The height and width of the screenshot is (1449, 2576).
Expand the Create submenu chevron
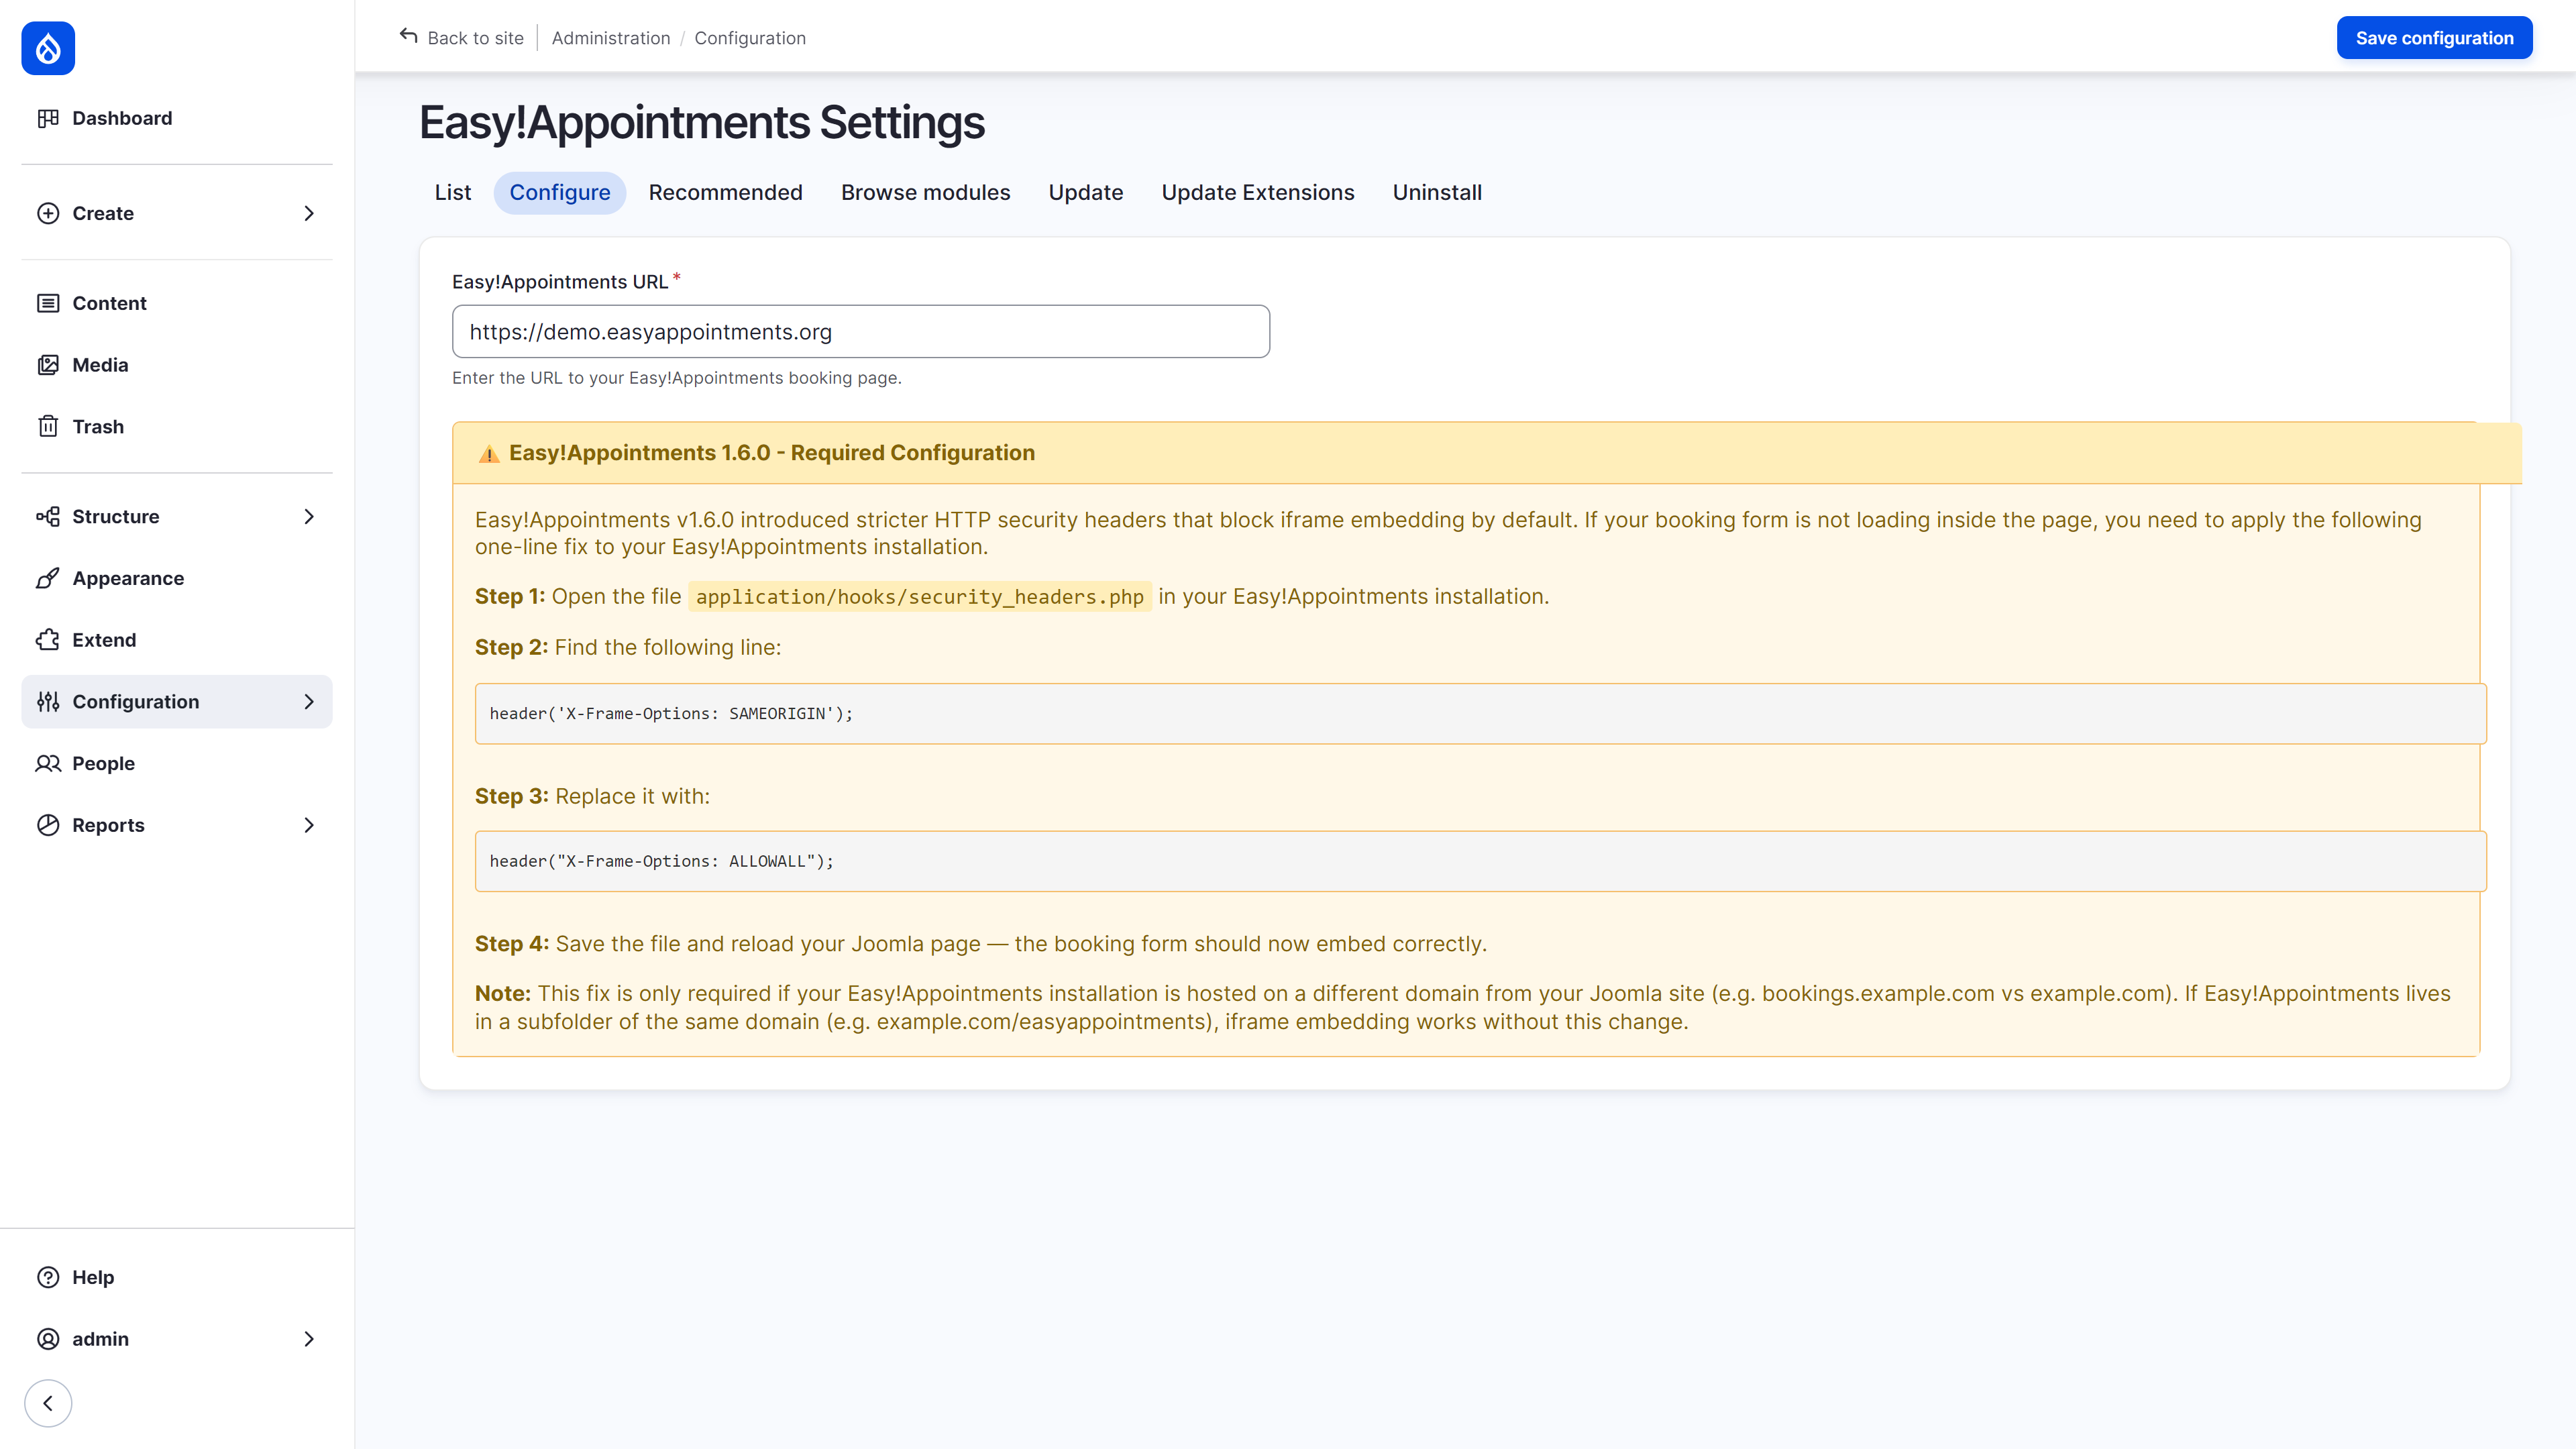[309, 213]
